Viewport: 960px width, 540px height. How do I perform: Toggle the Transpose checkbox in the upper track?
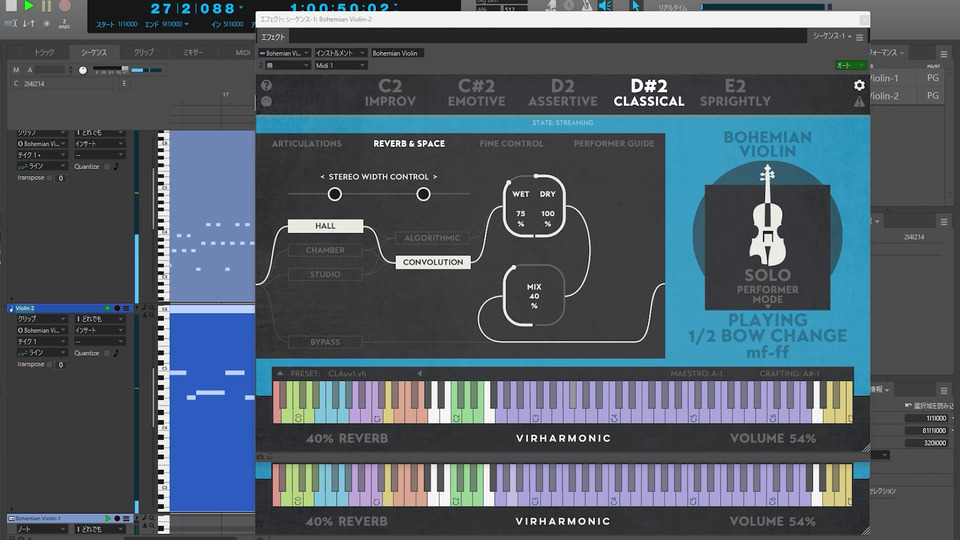click(50, 178)
